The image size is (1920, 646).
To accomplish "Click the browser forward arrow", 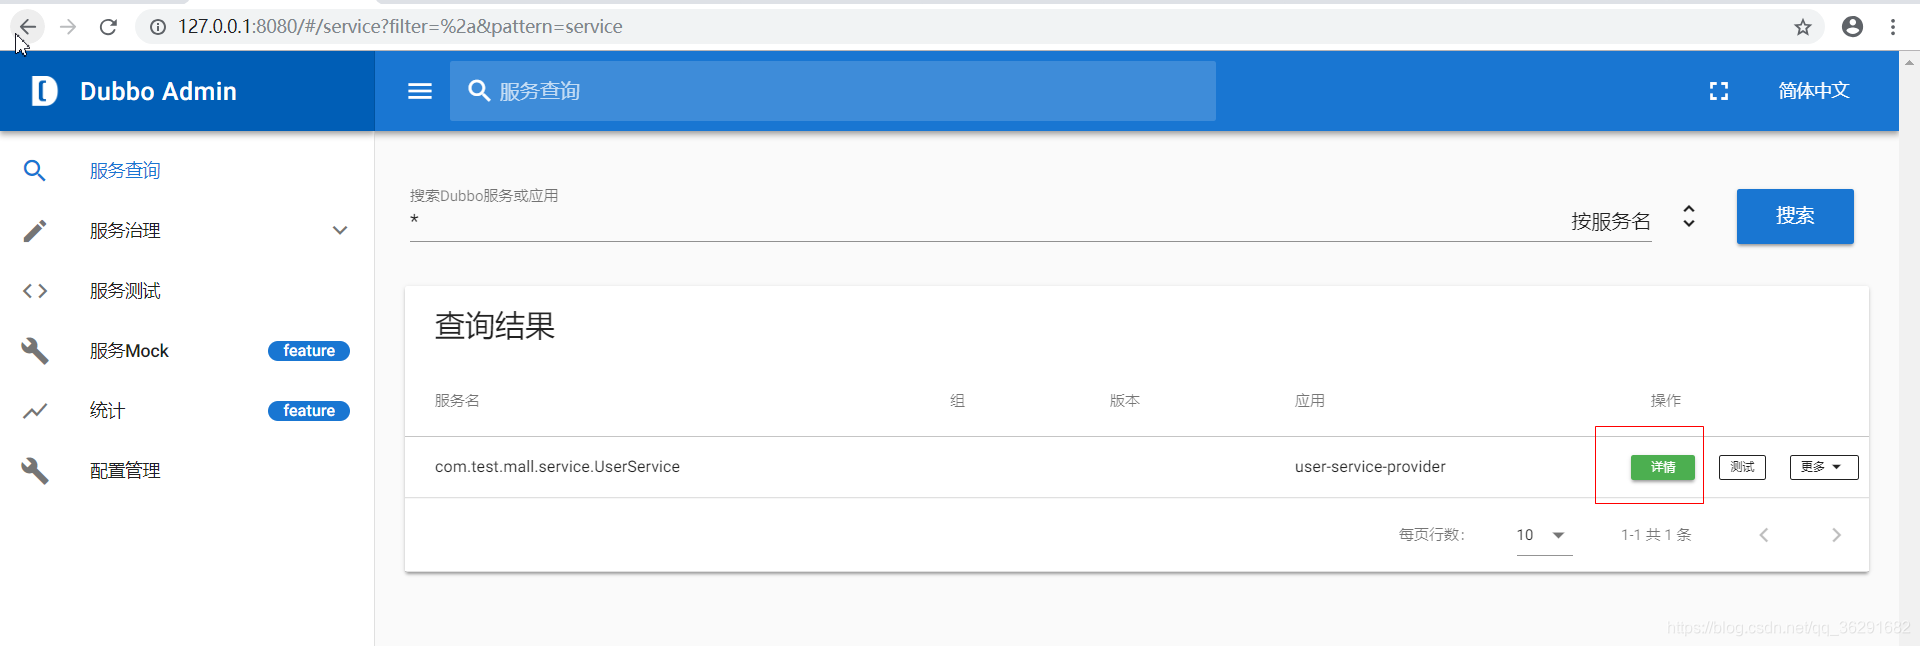I will [x=68, y=27].
